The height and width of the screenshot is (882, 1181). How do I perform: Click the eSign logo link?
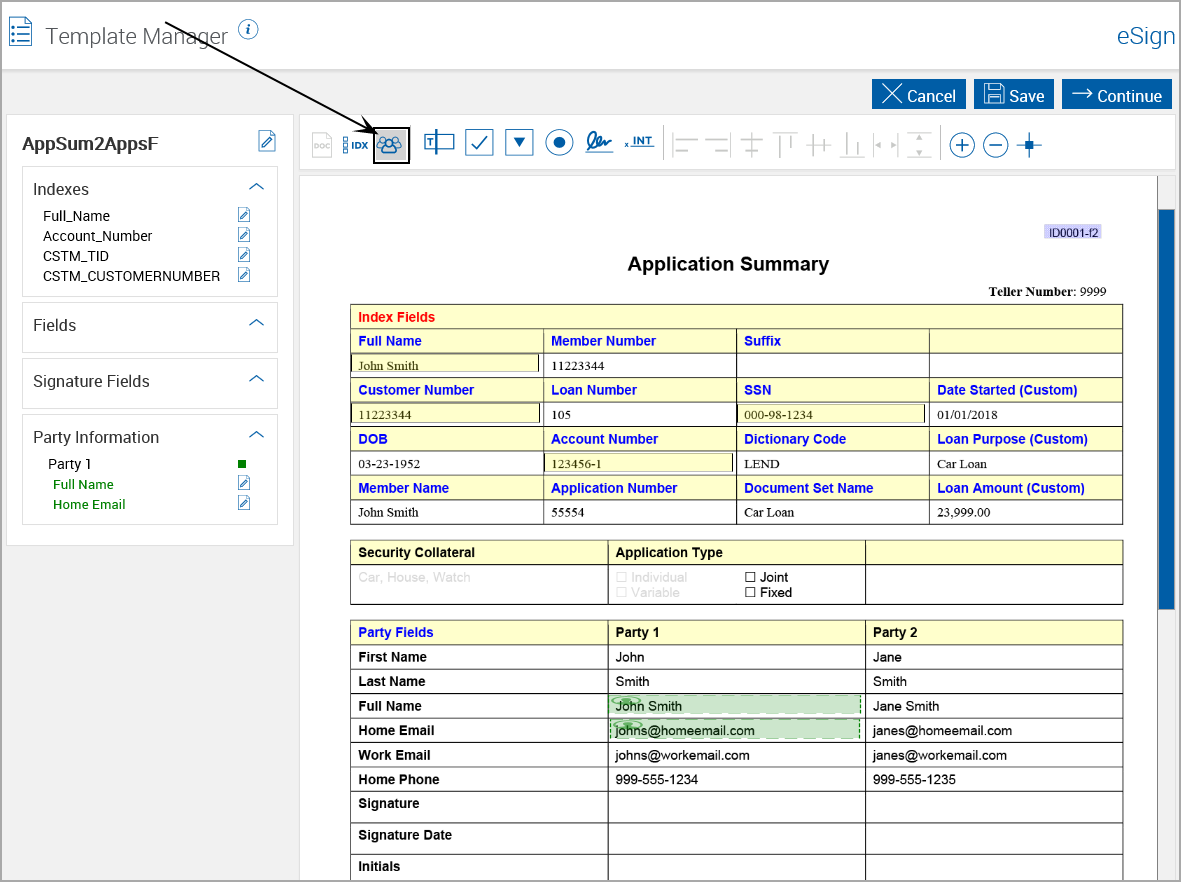pyautogui.click(x=1146, y=35)
